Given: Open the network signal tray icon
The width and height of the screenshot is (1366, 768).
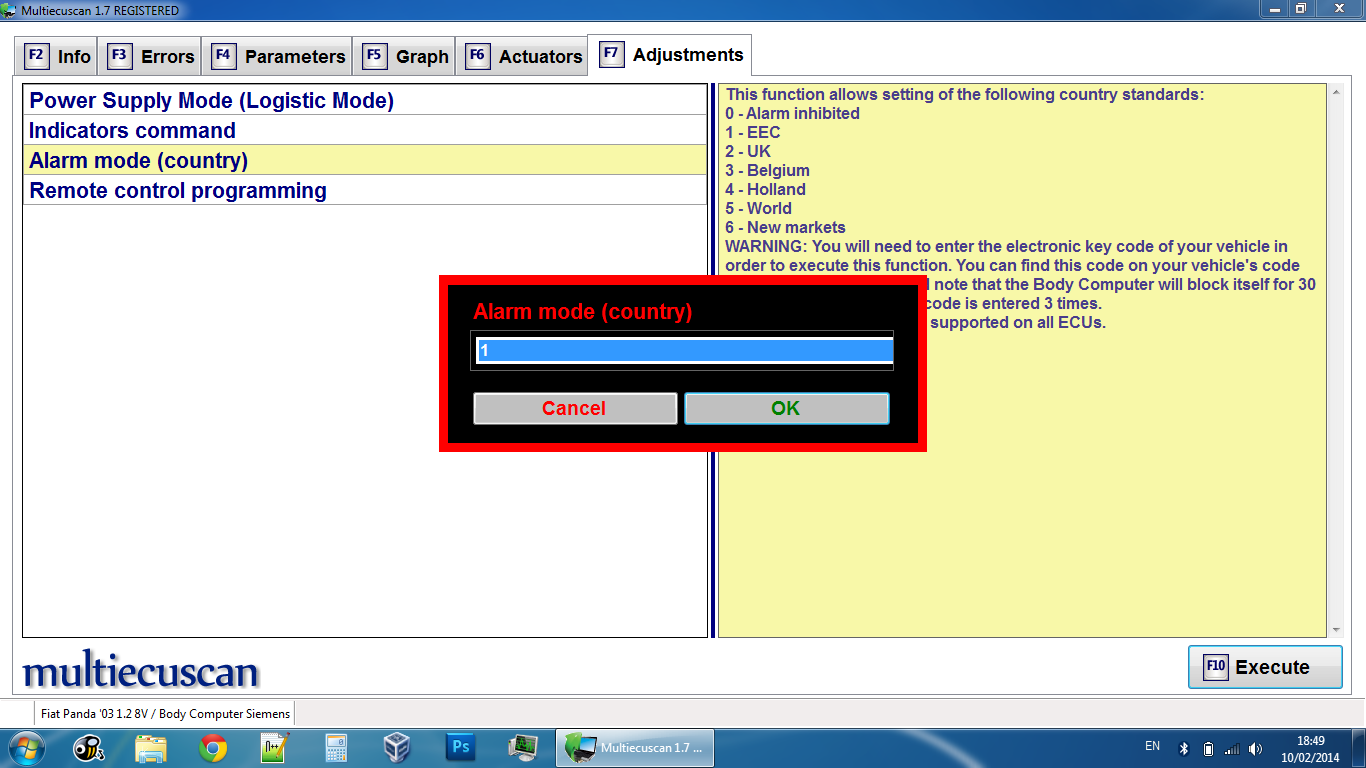Looking at the screenshot, I should point(1232,748).
